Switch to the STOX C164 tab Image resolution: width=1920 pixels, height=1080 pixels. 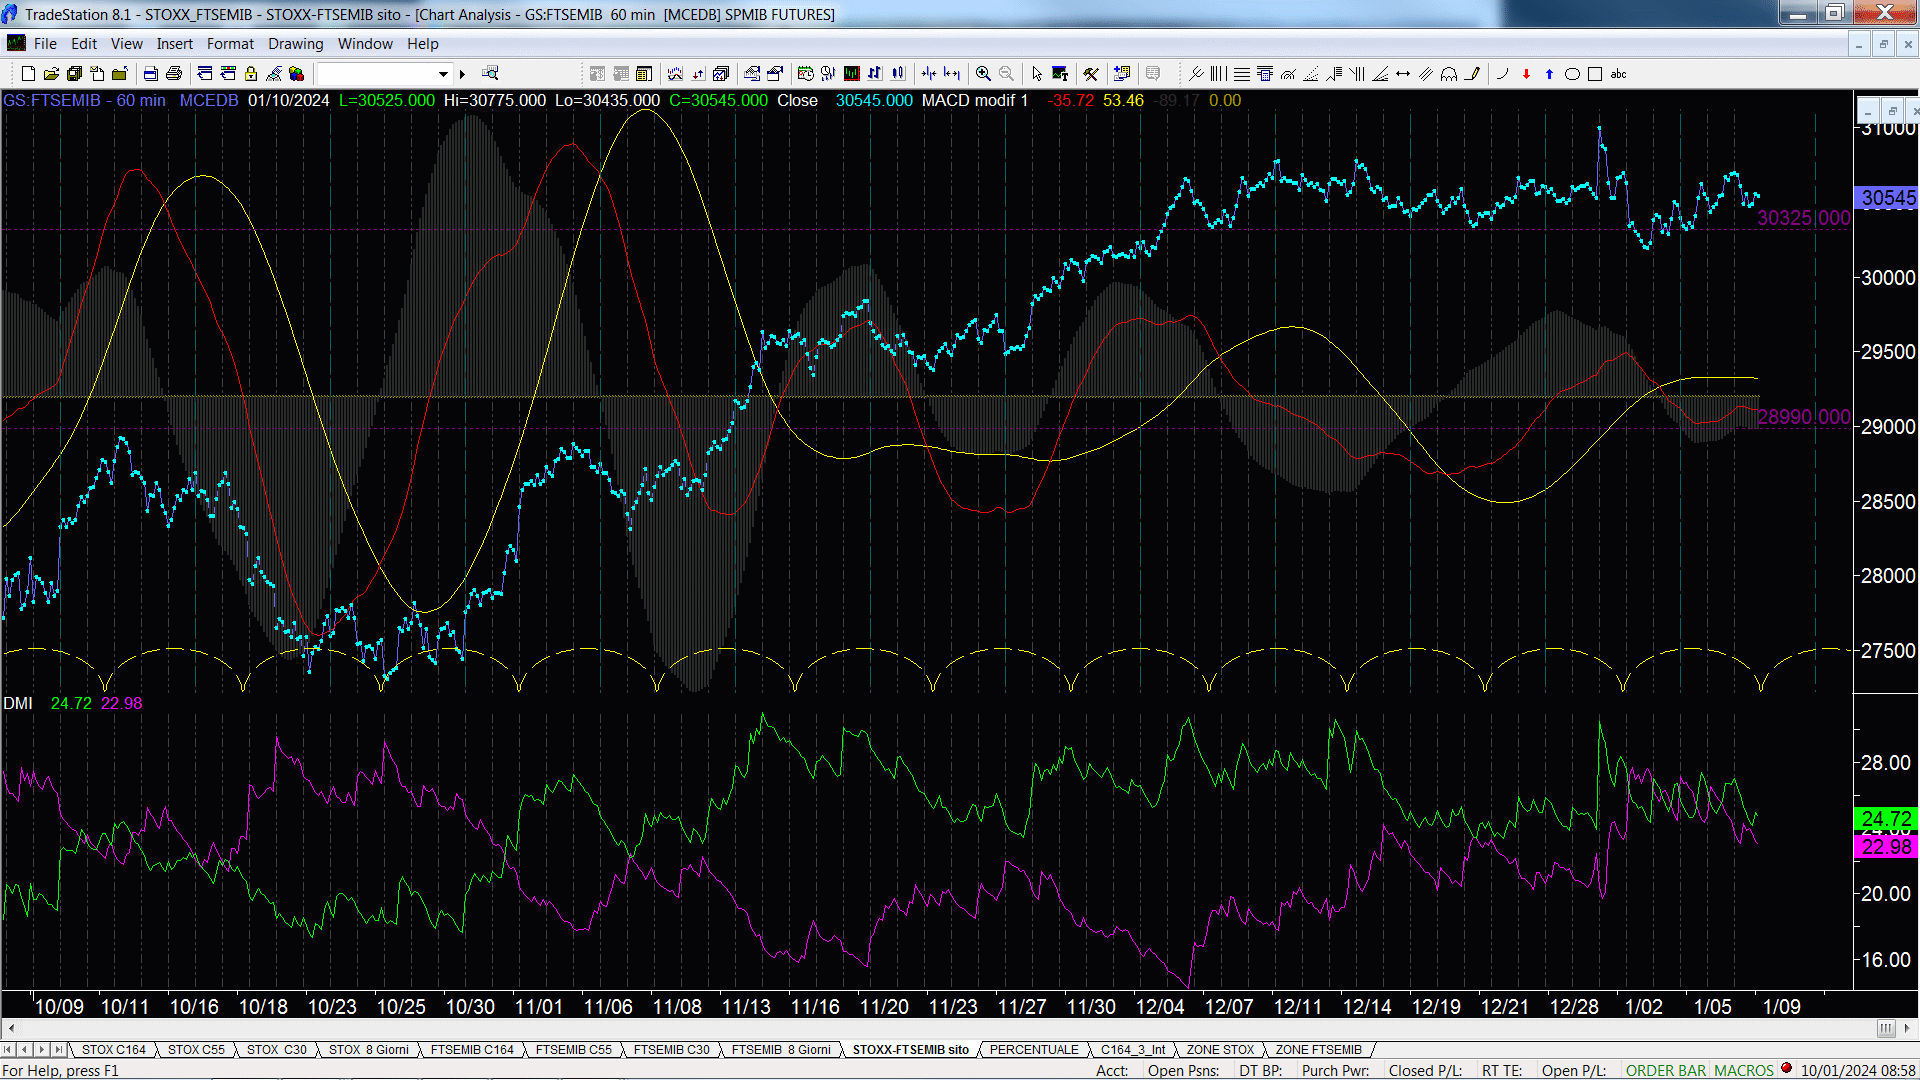113,1049
